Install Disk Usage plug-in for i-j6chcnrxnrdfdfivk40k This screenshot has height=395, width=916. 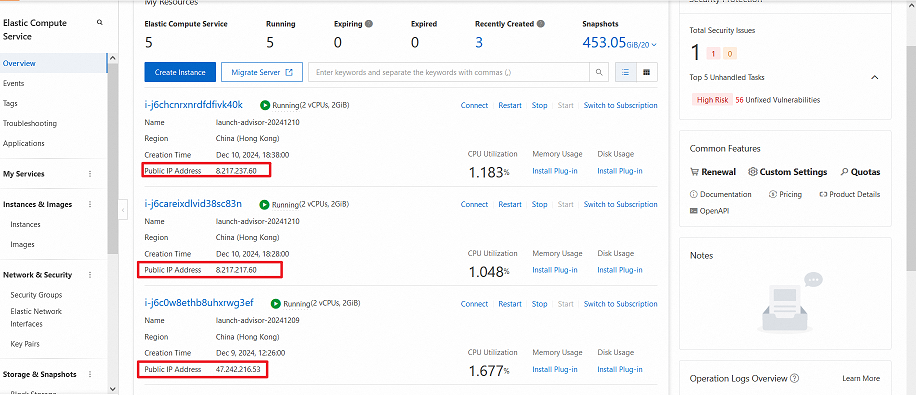[620, 171]
